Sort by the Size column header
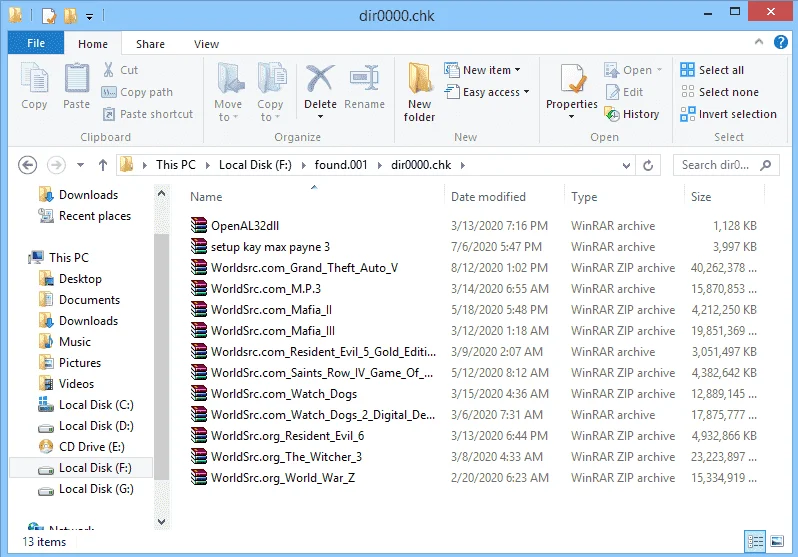This screenshot has height=557, width=798. pos(701,197)
